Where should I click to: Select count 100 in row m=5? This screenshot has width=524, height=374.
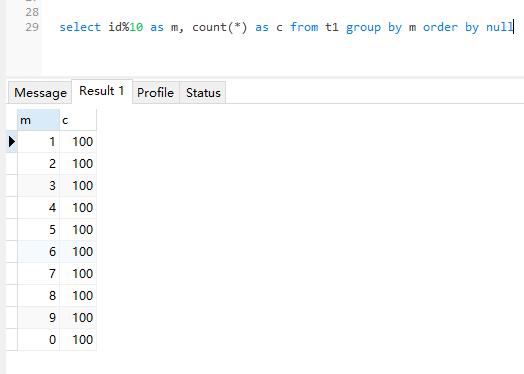78,230
